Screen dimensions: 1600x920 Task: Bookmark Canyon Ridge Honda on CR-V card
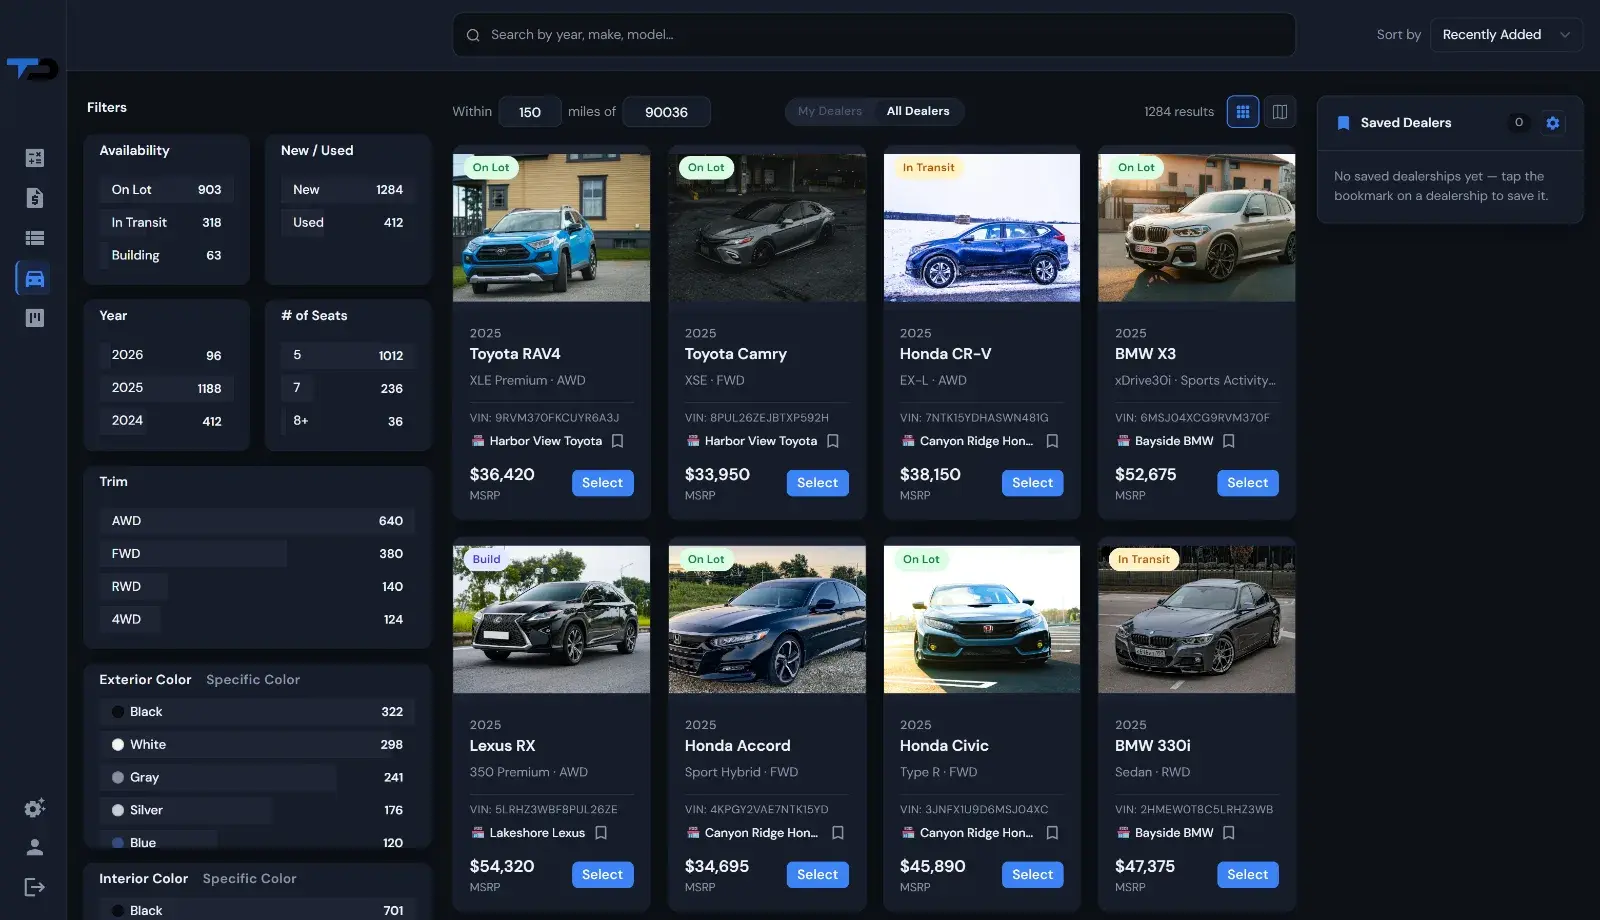1052,441
